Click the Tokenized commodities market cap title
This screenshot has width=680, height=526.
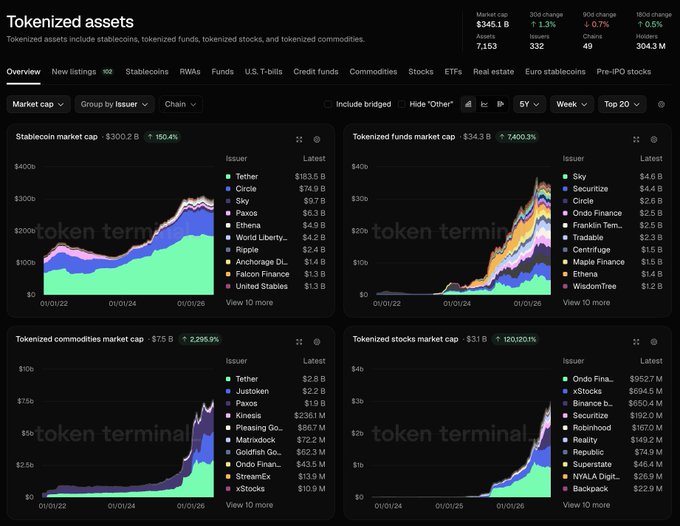point(80,339)
